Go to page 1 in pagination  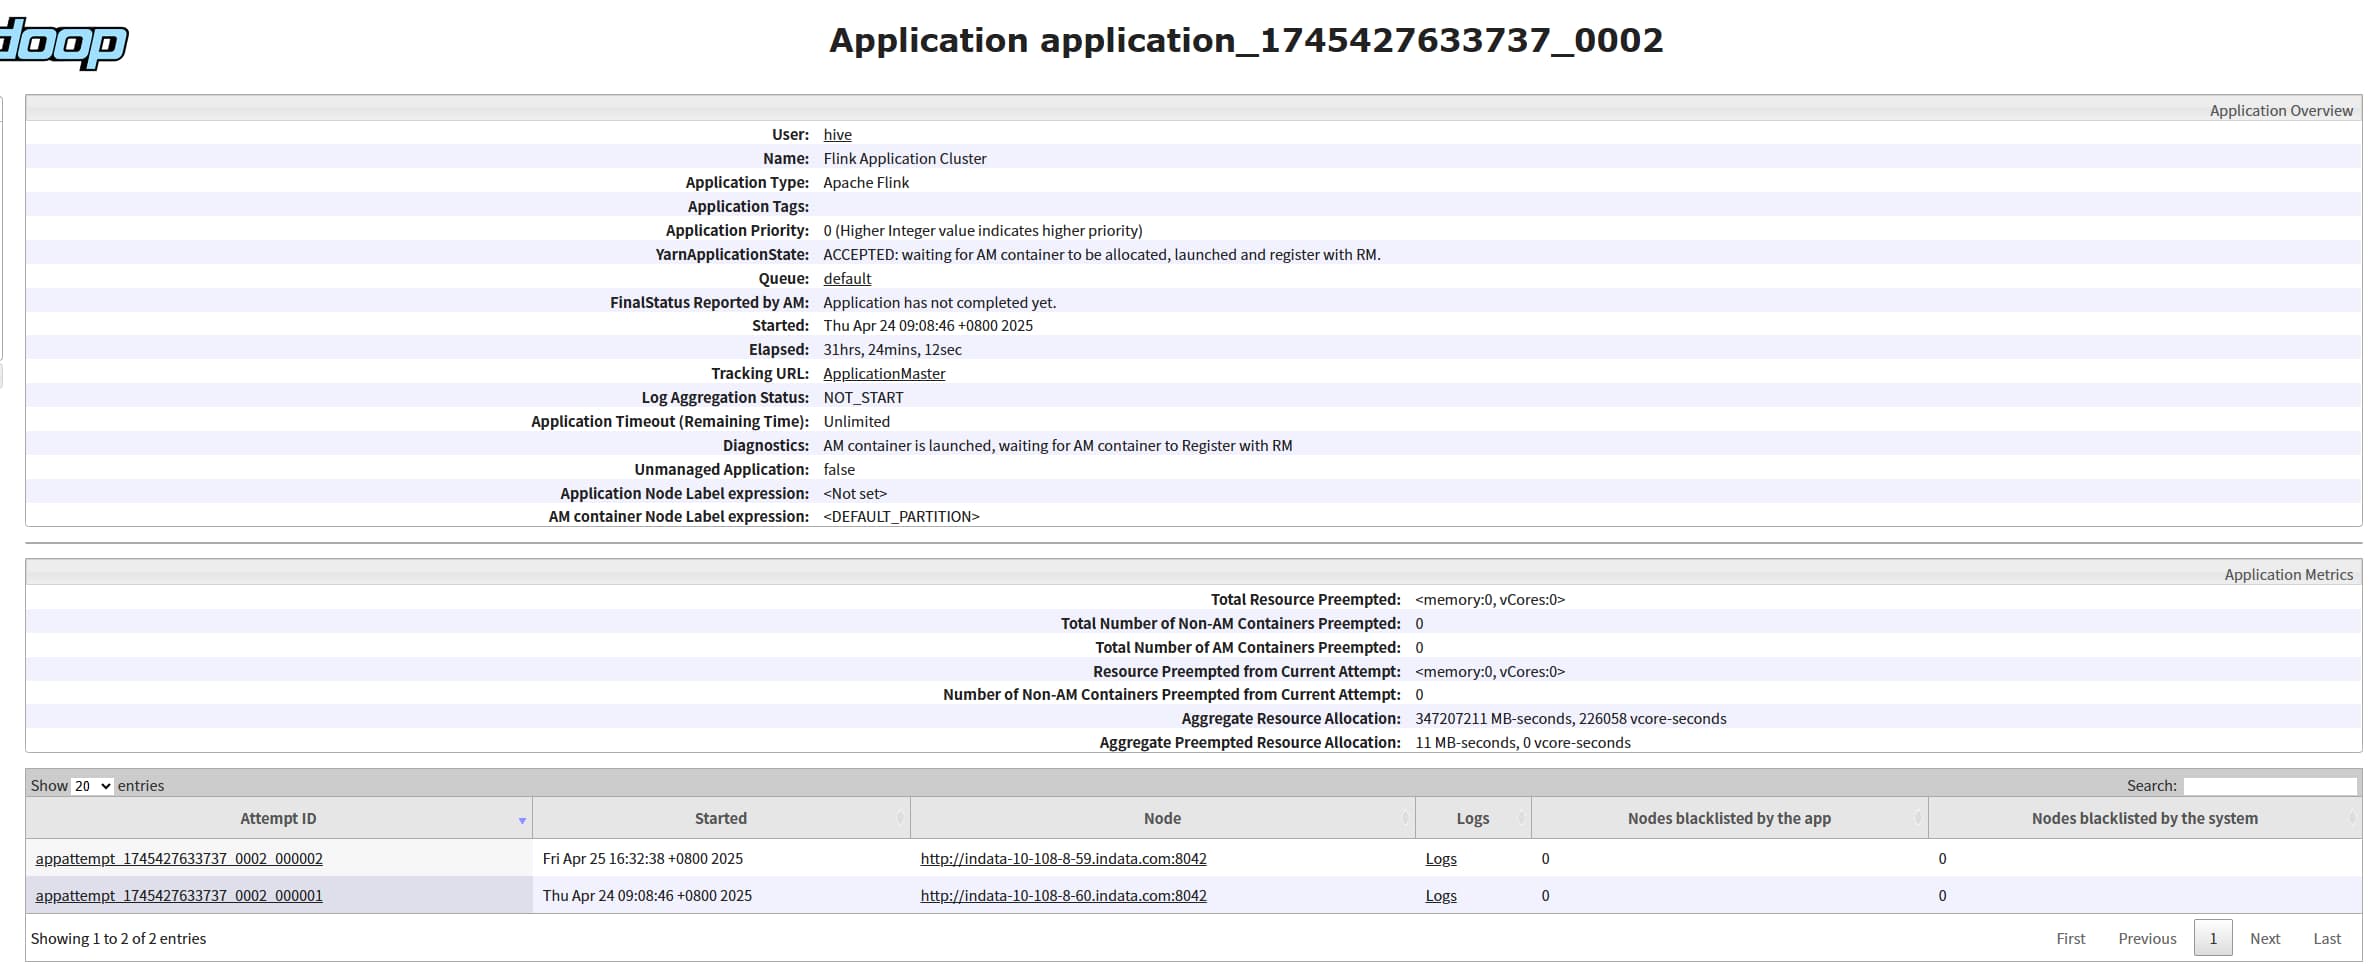click(x=2213, y=938)
